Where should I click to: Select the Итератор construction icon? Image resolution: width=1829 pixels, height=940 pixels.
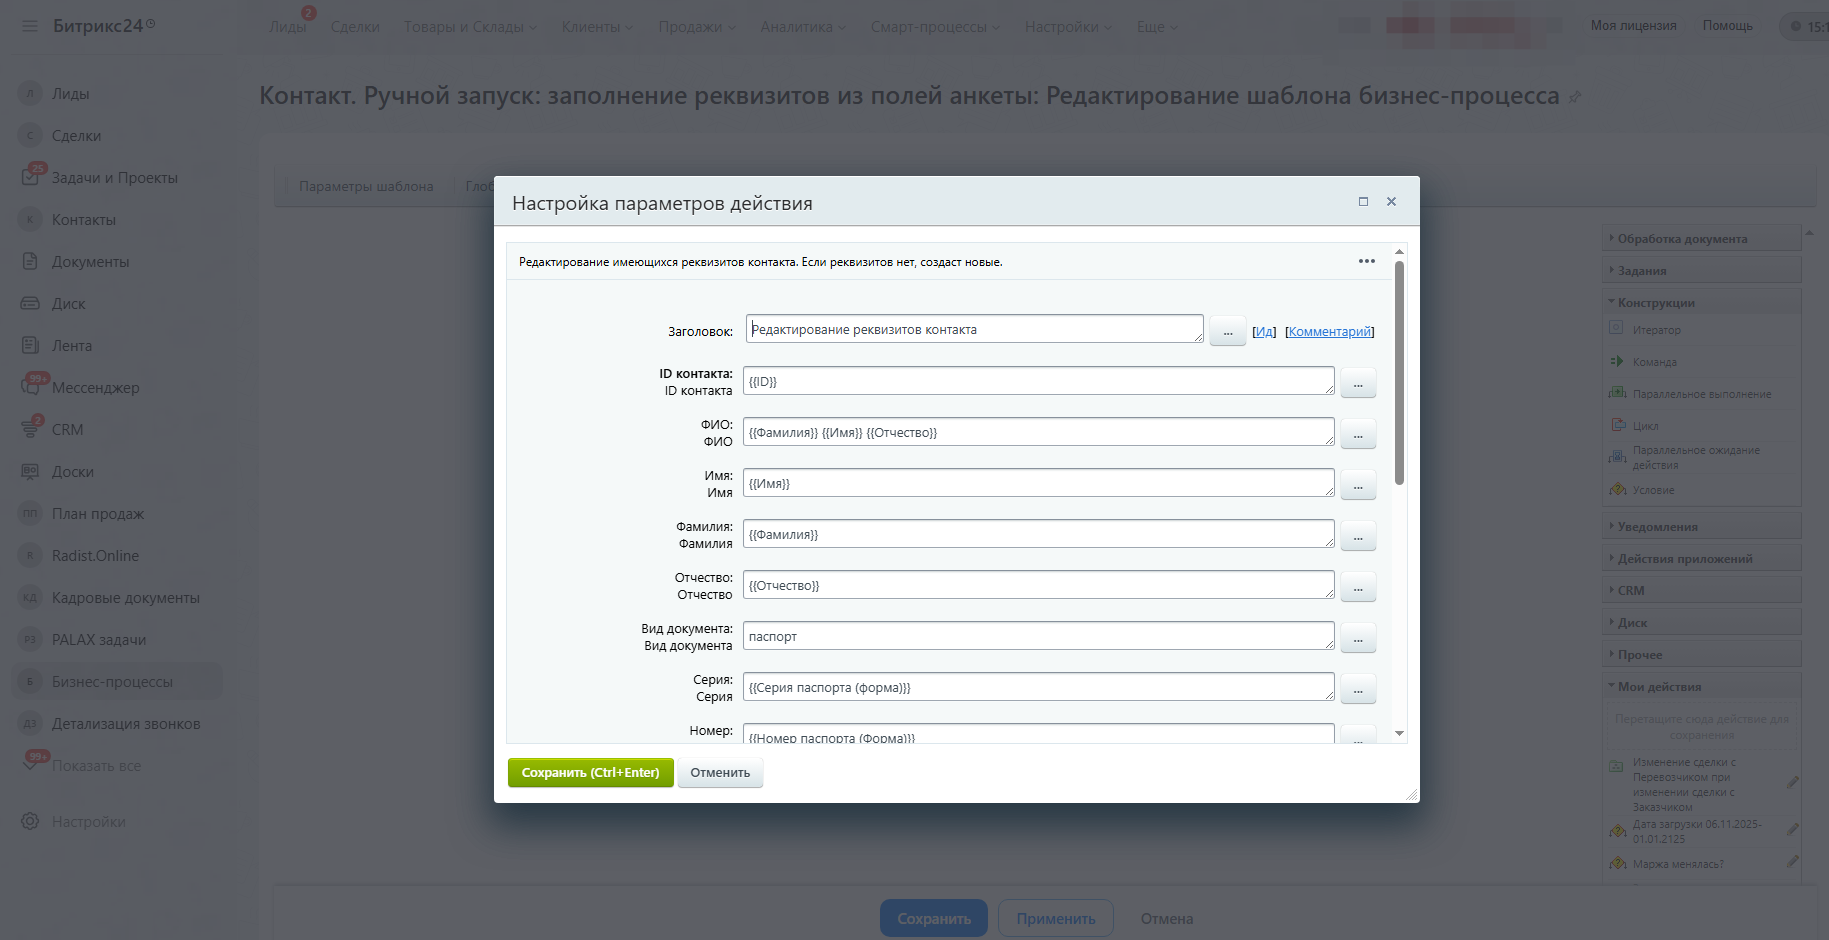(1616, 329)
